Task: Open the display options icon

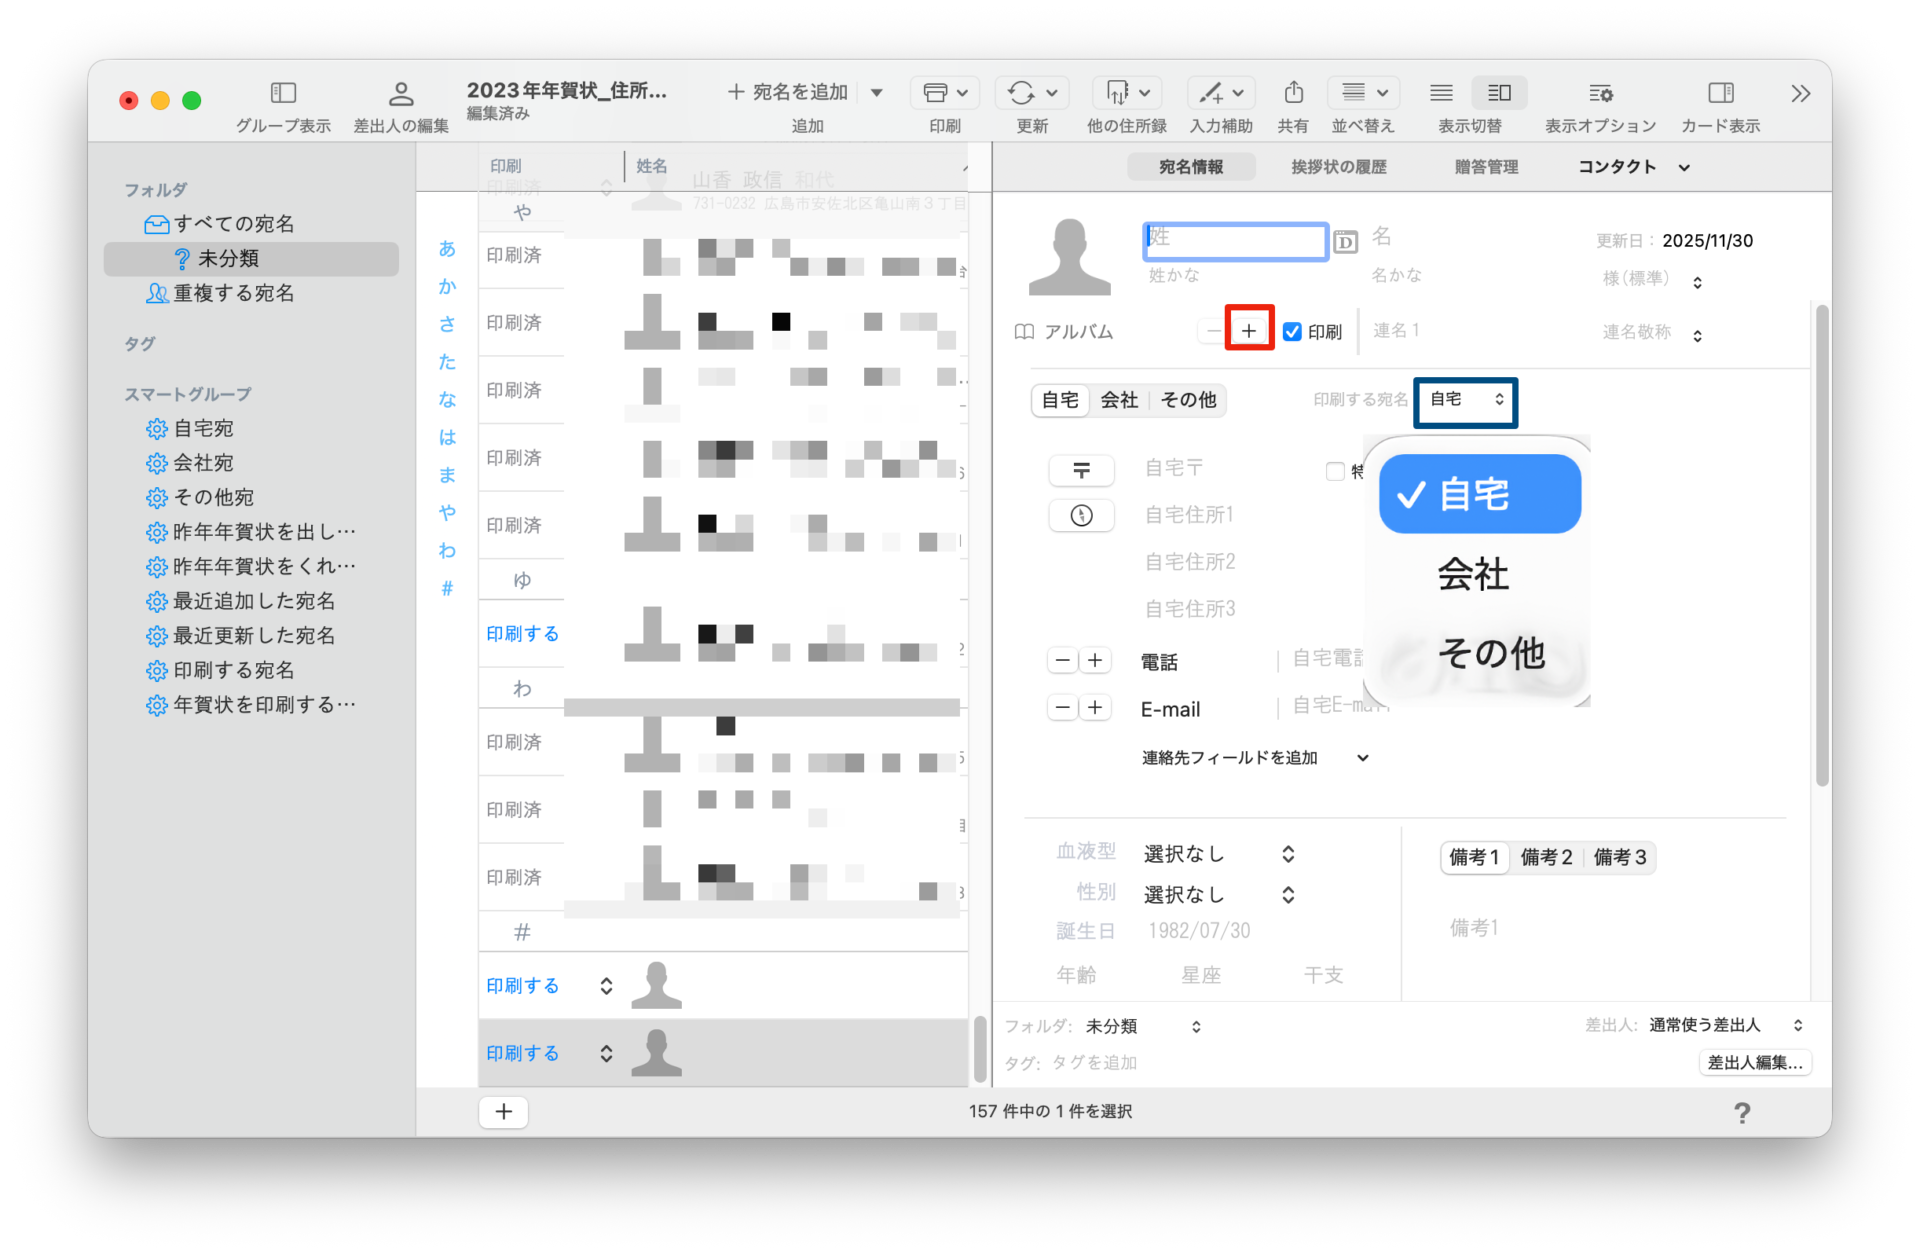Action: pos(1600,93)
